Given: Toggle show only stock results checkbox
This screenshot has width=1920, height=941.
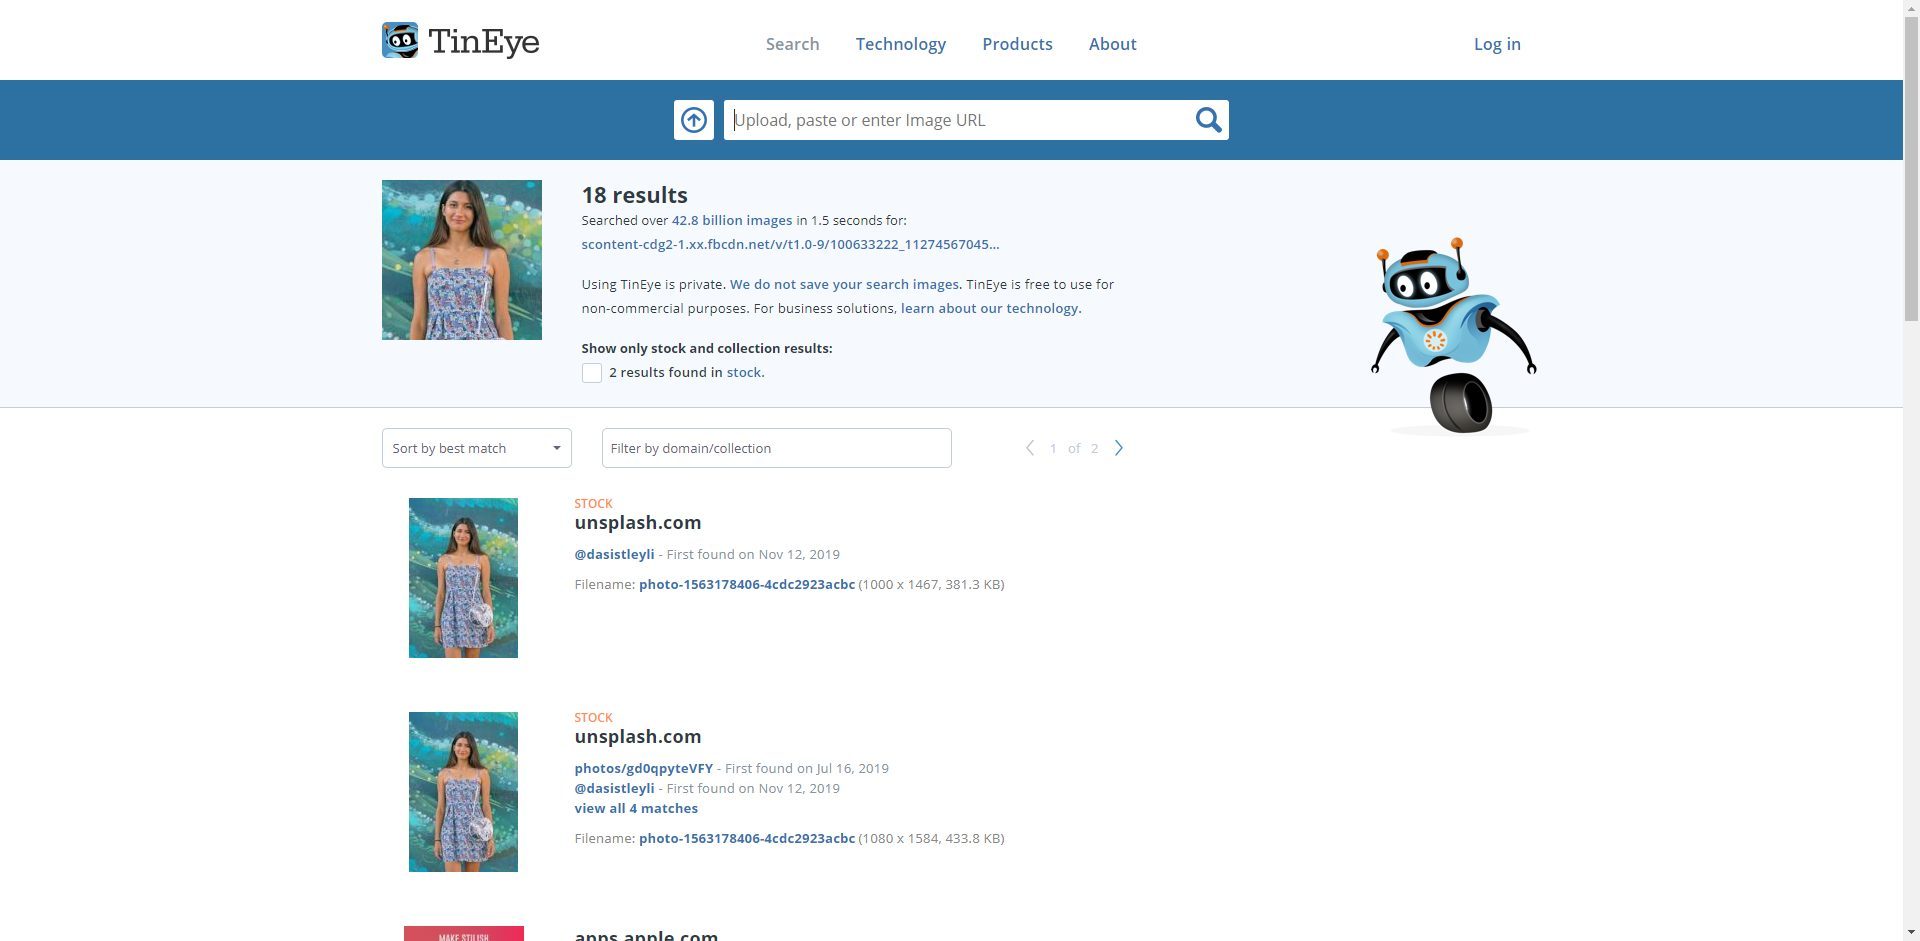Looking at the screenshot, I should [x=592, y=373].
